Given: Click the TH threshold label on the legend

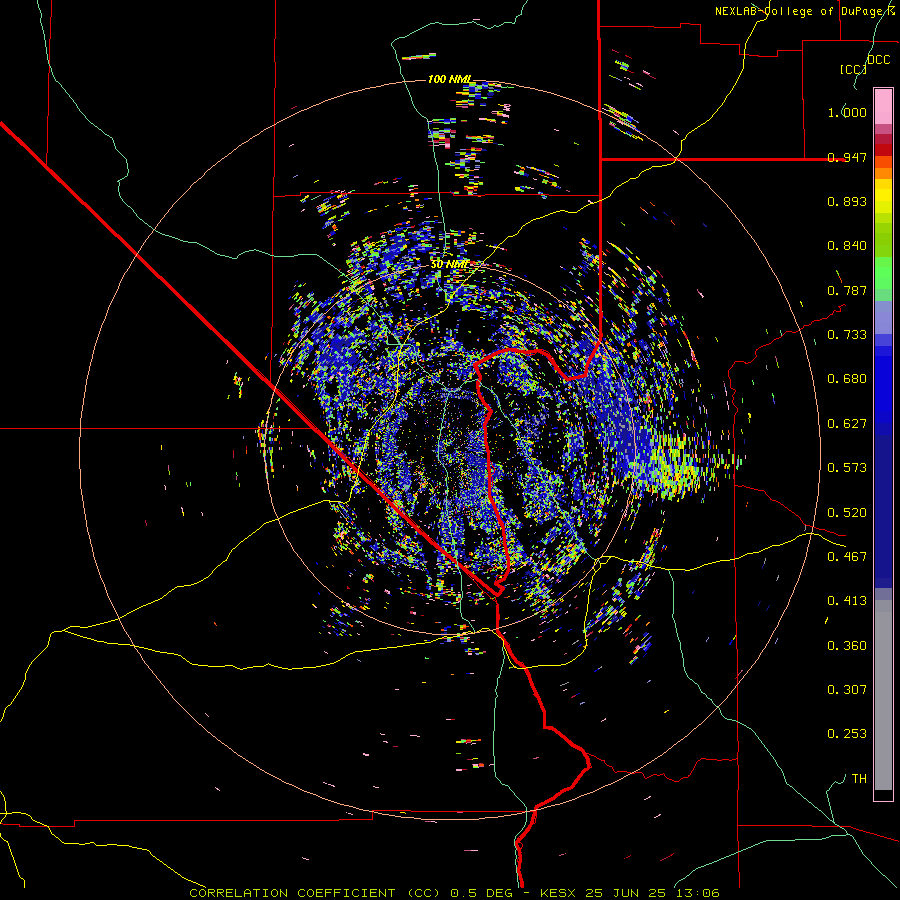Looking at the screenshot, I should 859,779.
